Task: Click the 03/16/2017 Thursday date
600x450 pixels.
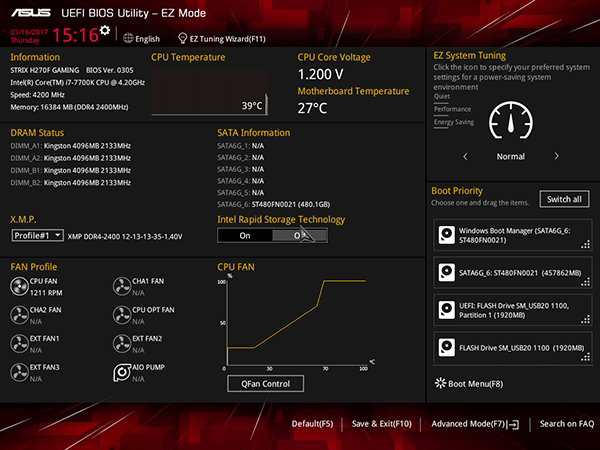Action: point(29,36)
